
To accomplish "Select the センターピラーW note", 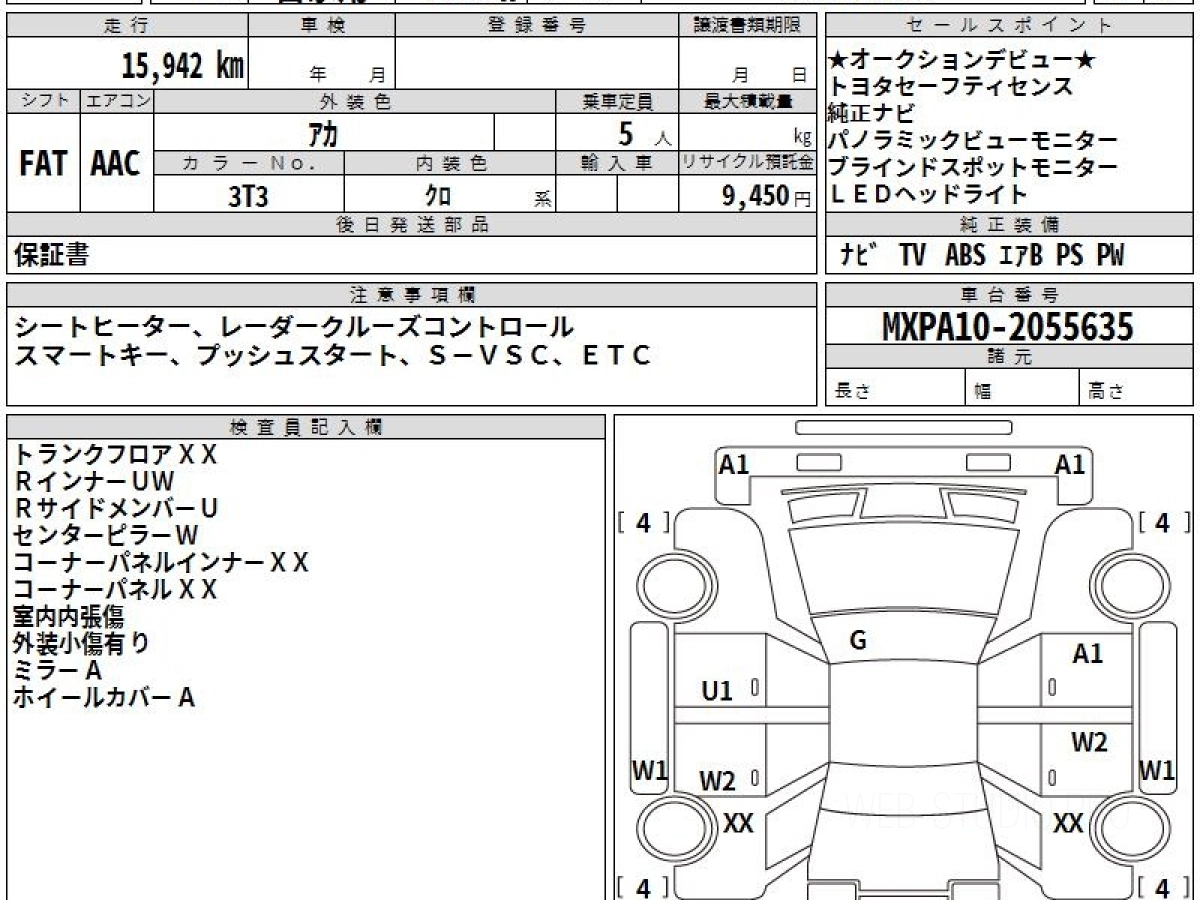I will [x=106, y=535].
